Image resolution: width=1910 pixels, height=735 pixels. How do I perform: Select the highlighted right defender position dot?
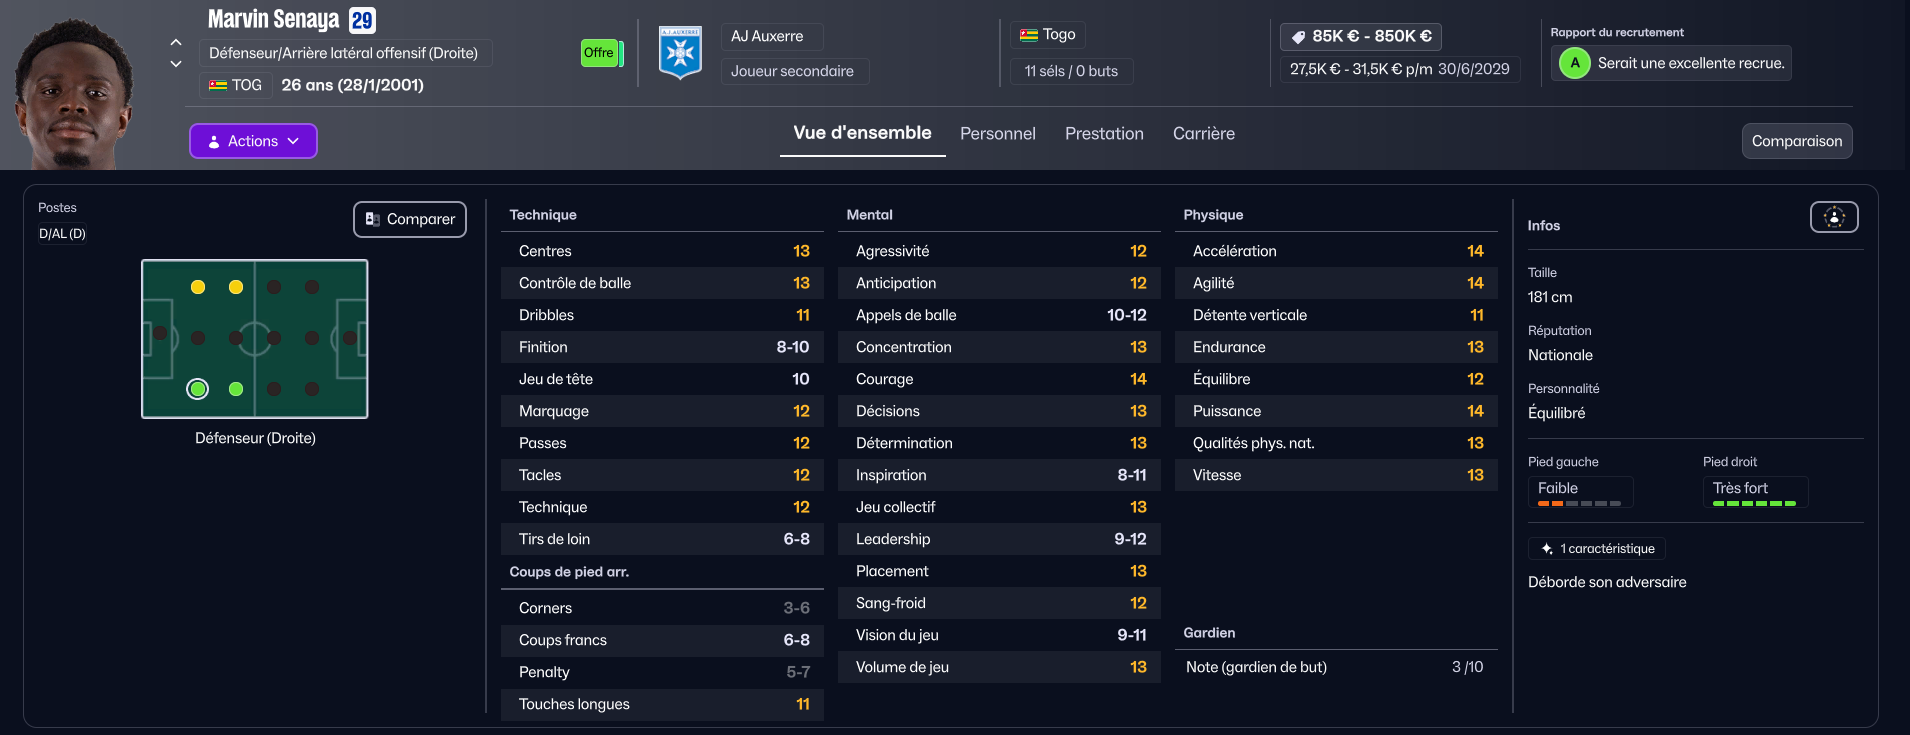pyautogui.click(x=198, y=389)
